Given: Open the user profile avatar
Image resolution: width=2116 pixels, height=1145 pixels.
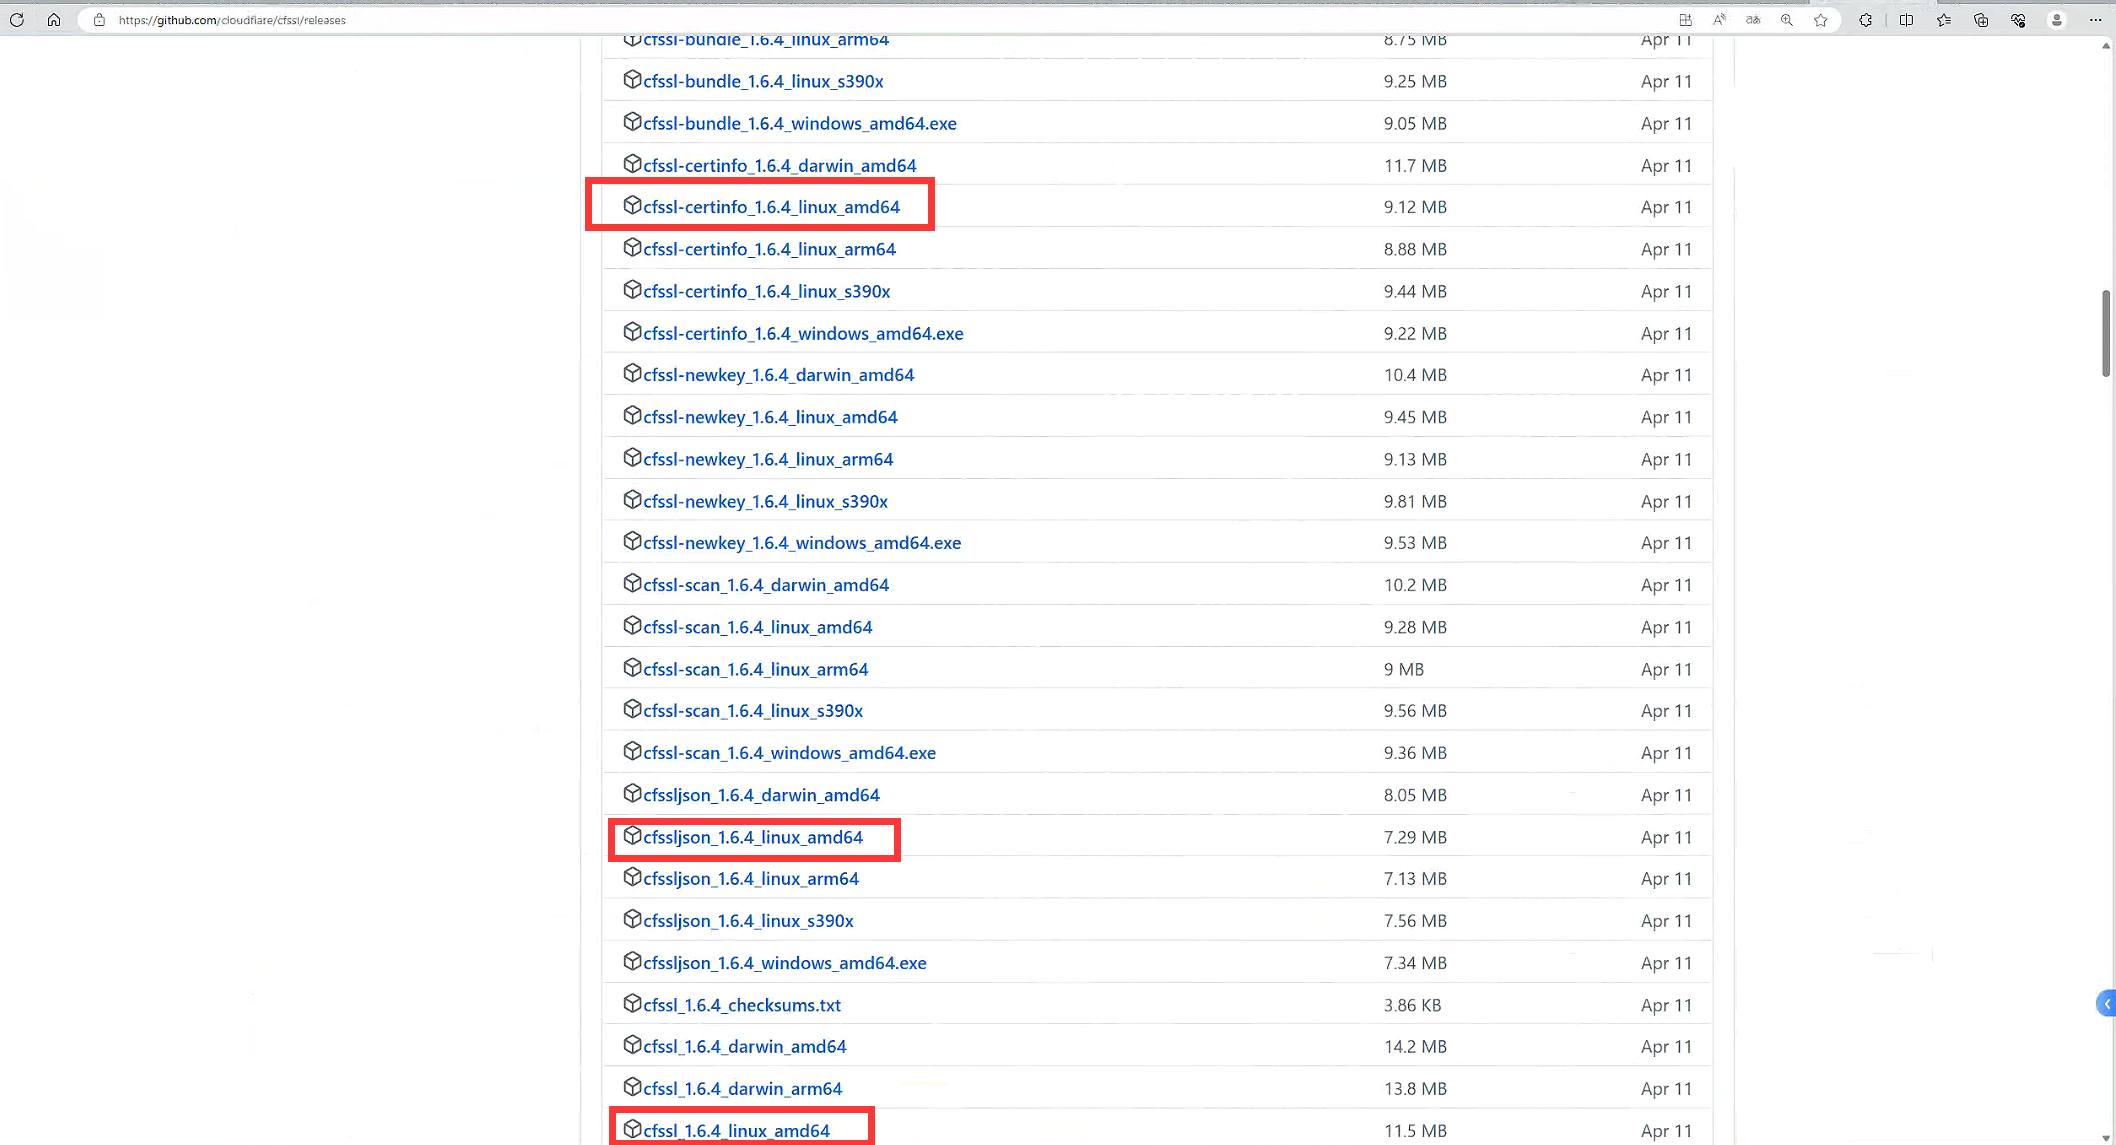Looking at the screenshot, I should [2057, 20].
